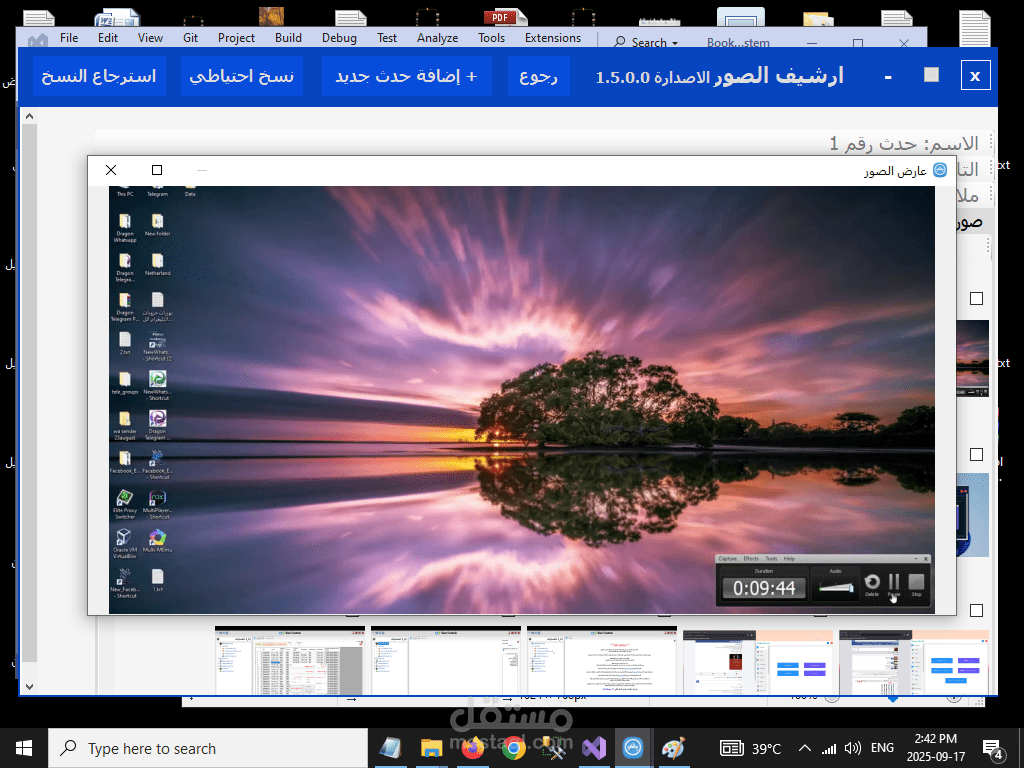Open the Edit menu in Visual Studio
The image size is (1024, 768).
(108, 38)
